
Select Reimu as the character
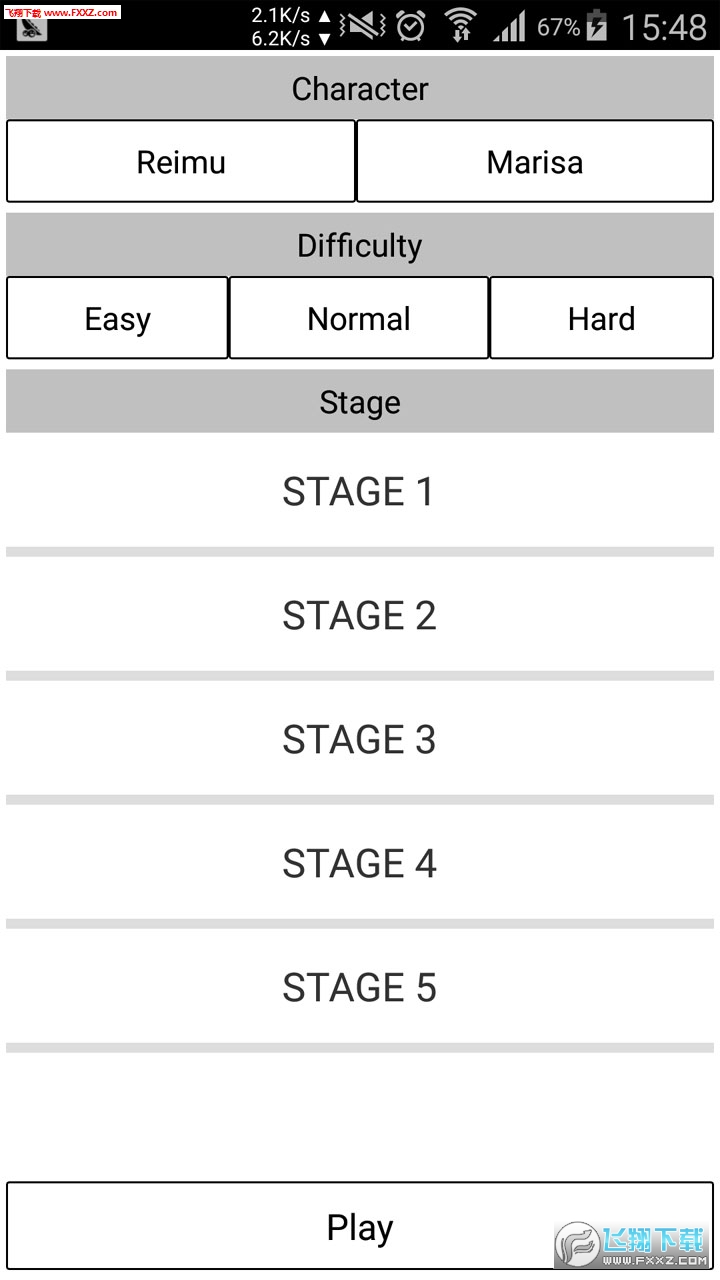tap(181, 162)
